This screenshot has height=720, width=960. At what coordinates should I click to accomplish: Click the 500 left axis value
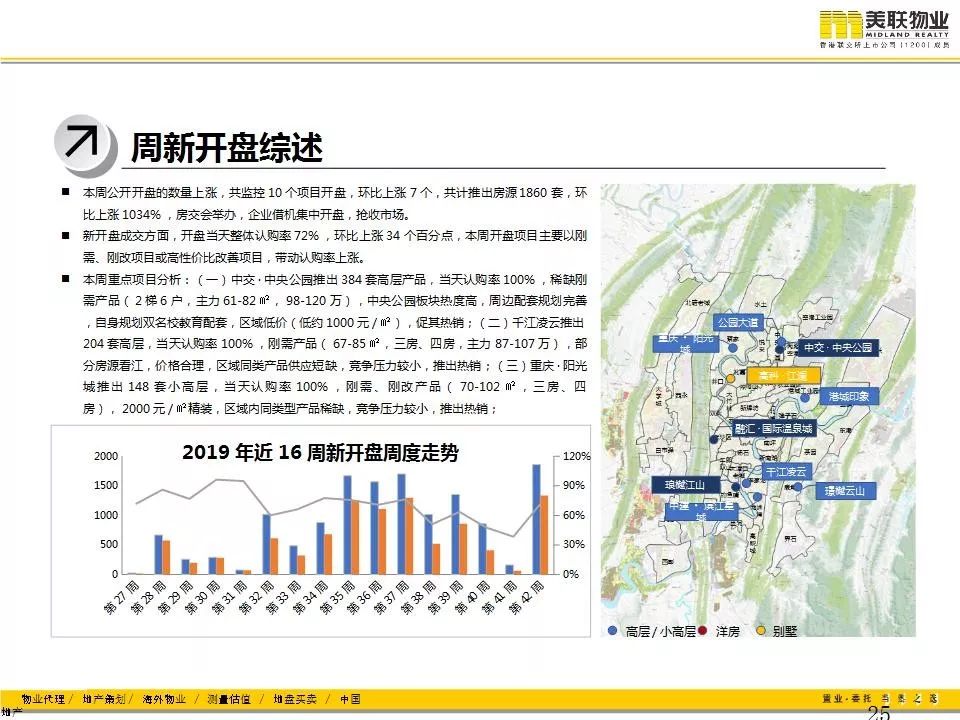109,544
